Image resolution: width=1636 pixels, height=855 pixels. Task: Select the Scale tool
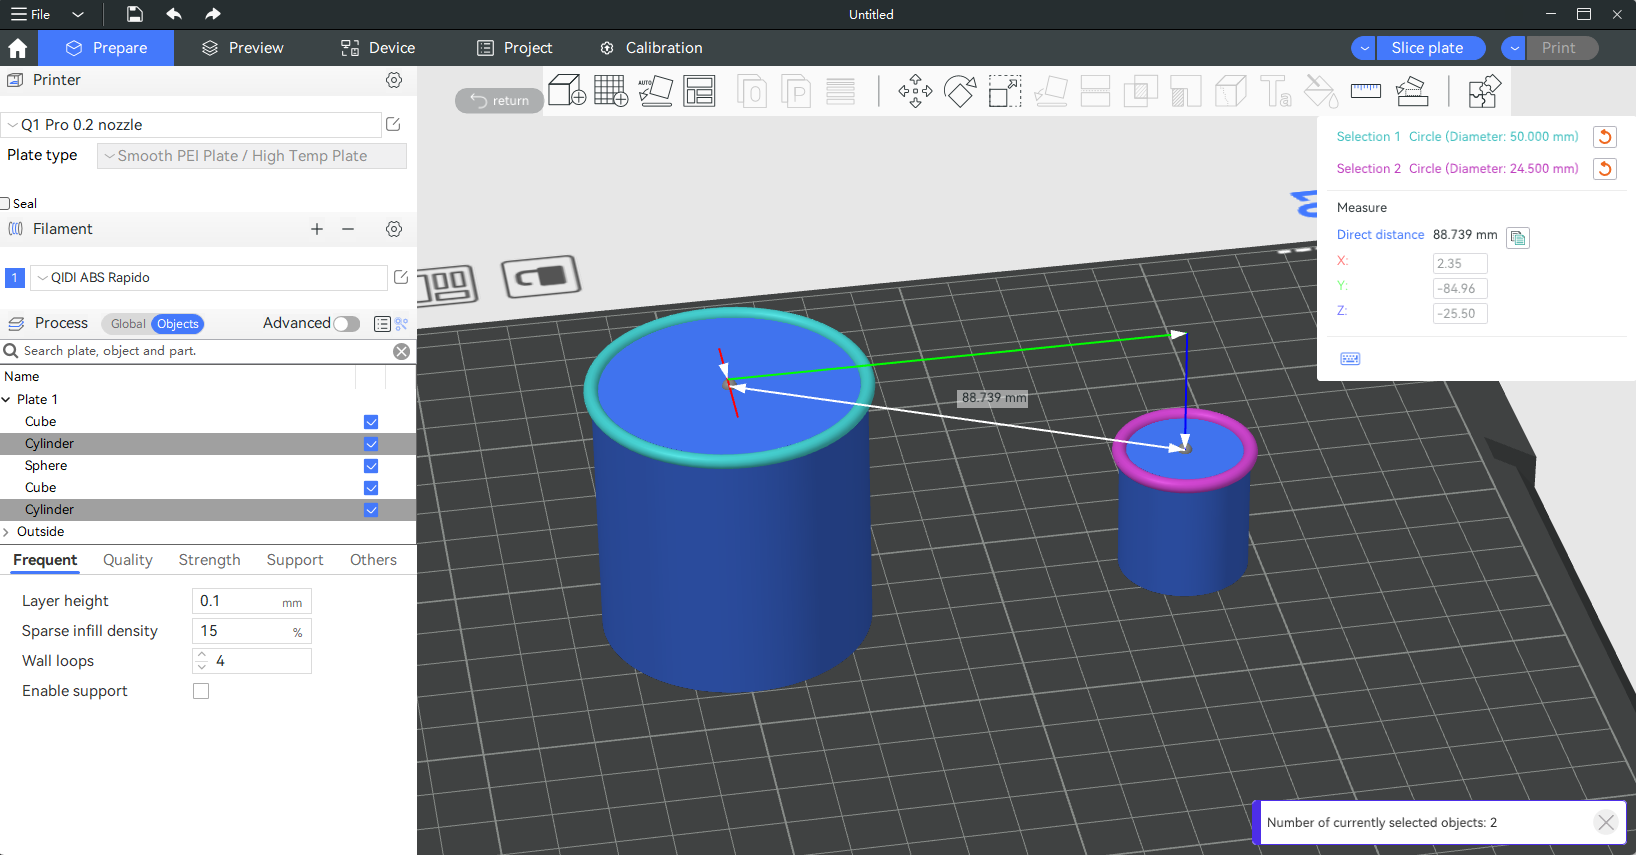[x=1005, y=91]
